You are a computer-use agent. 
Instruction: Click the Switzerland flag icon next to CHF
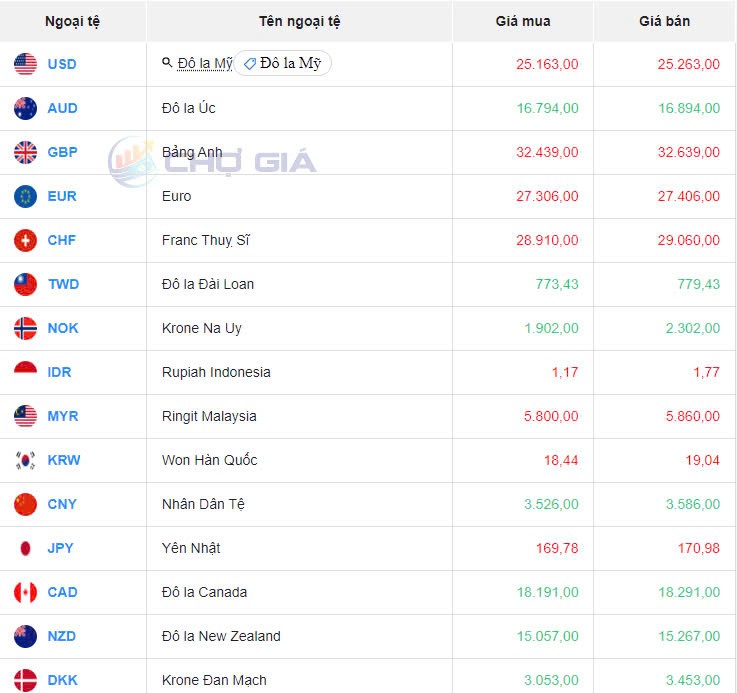25,240
